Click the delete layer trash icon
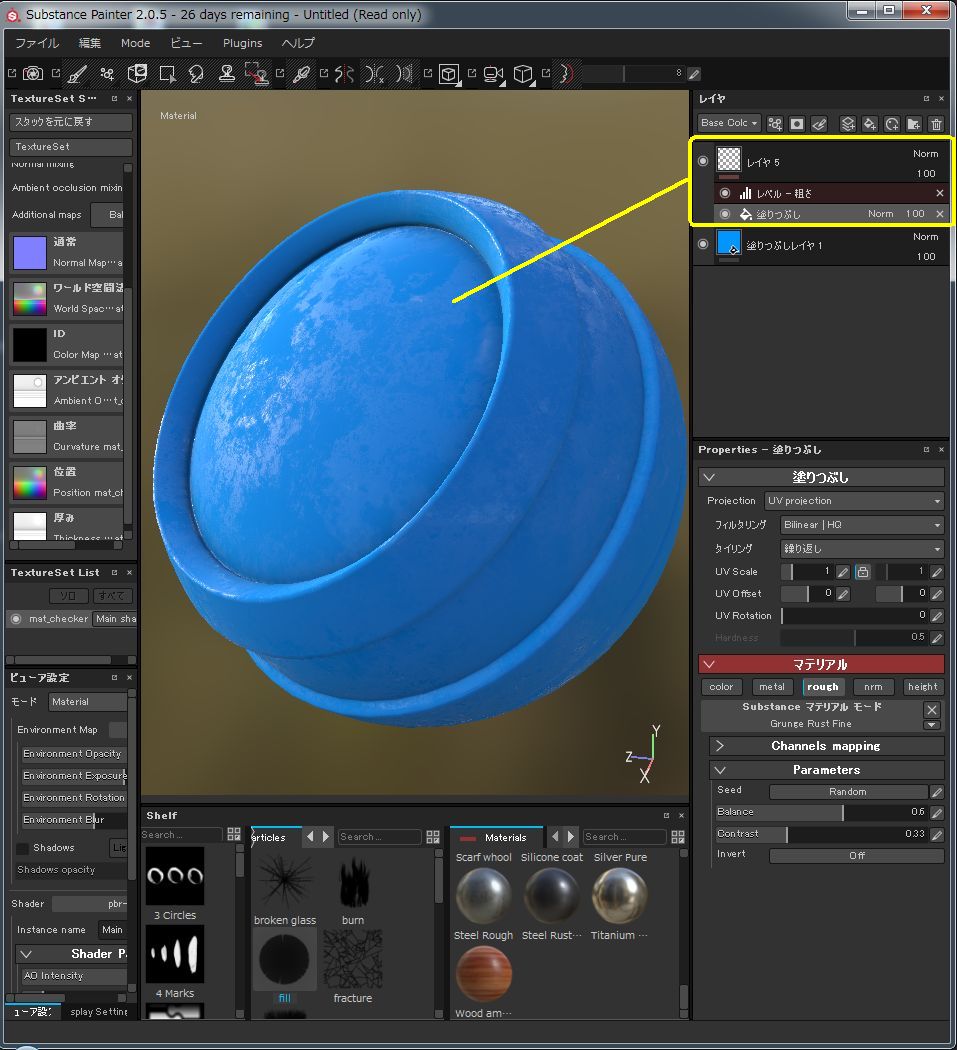This screenshot has height=1050, width=957. point(936,123)
